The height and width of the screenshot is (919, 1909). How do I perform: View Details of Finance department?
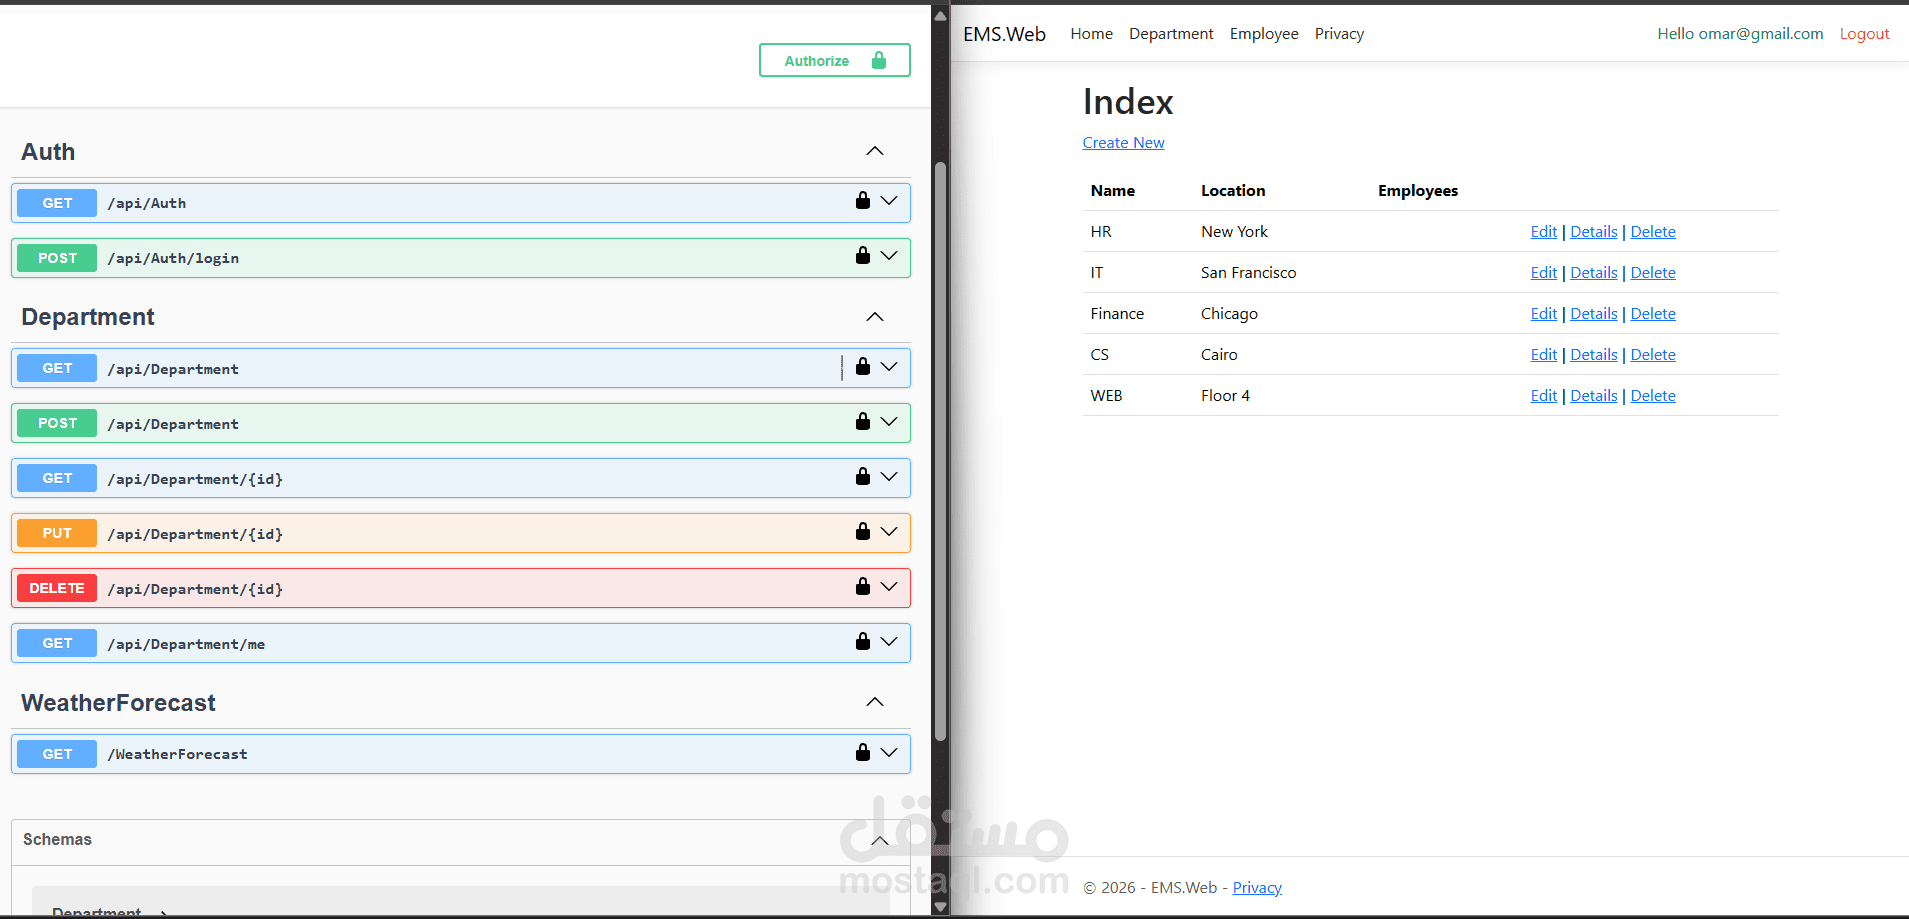pyautogui.click(x=1593, y=314)
